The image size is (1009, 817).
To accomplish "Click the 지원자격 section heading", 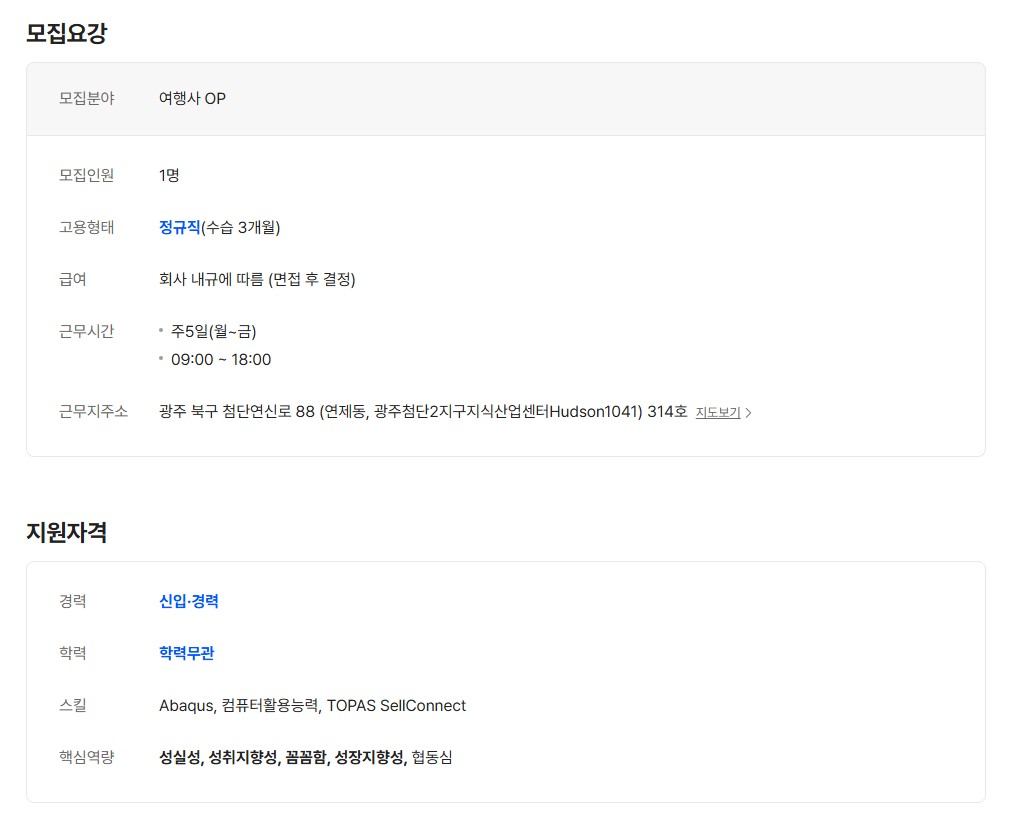I will pyautogui.click(x=66, y=532).
